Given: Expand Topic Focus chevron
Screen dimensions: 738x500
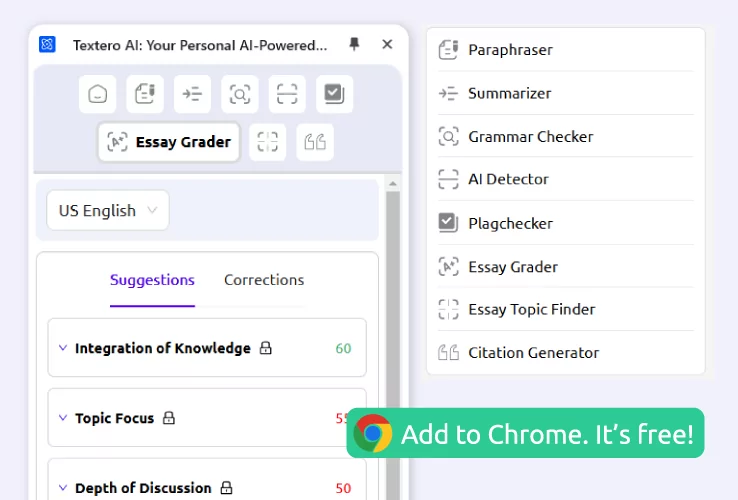Looking at the screenshot, I should point(63,418).
